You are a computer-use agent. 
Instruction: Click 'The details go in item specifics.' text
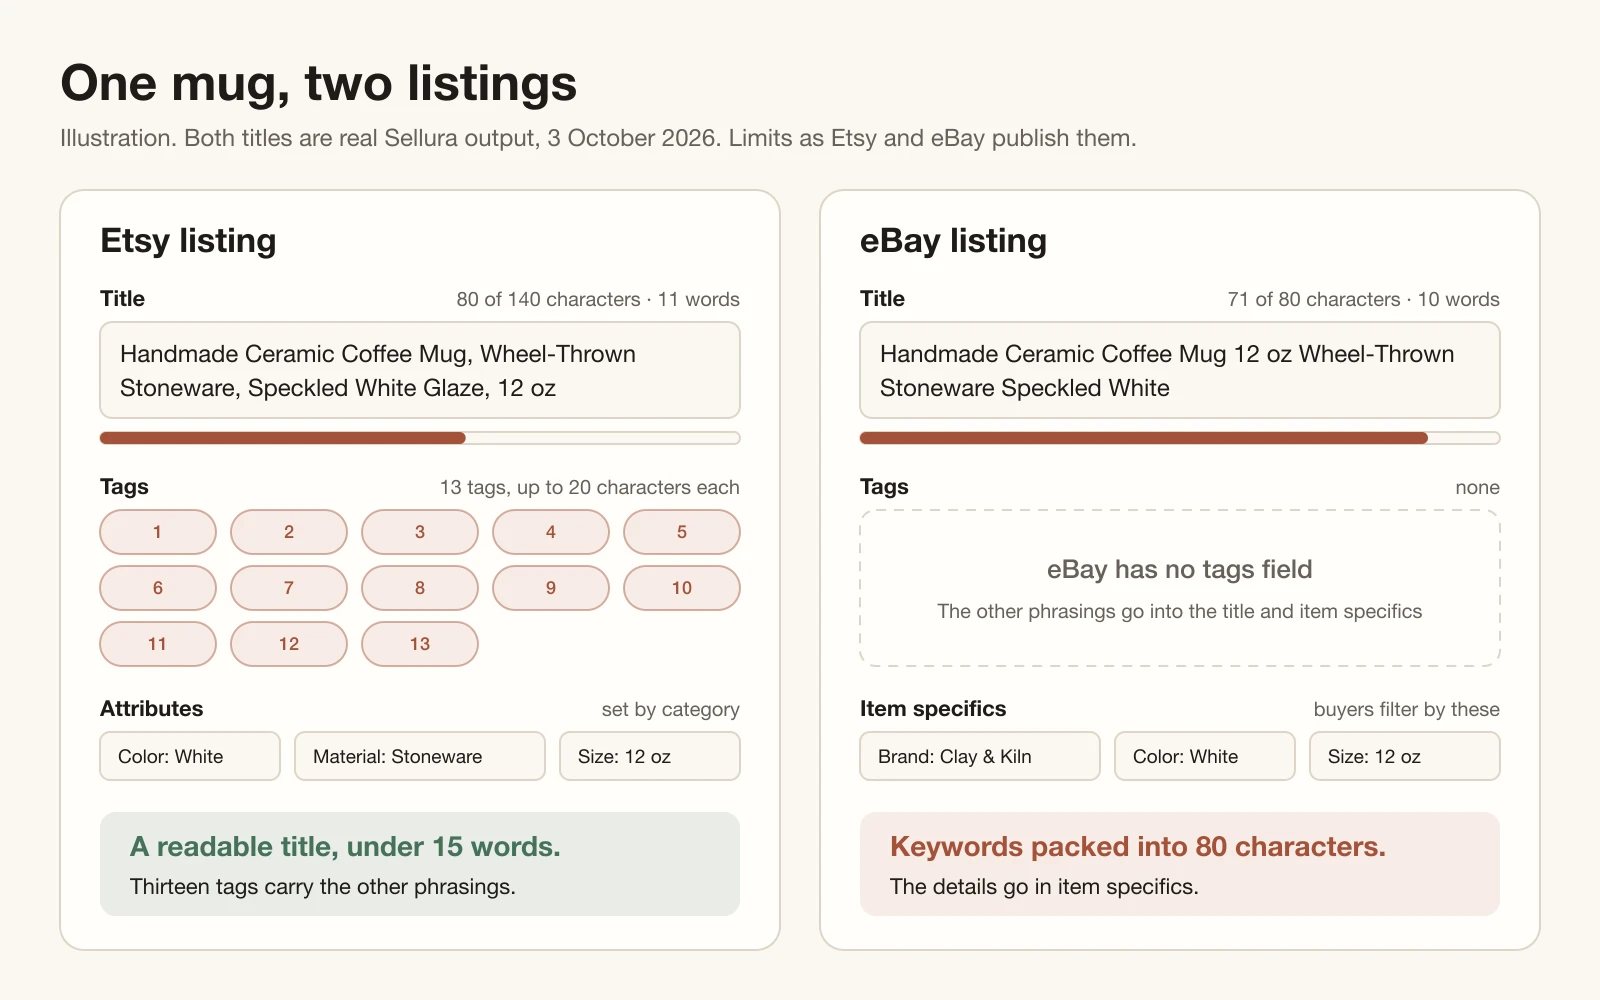1044,887
